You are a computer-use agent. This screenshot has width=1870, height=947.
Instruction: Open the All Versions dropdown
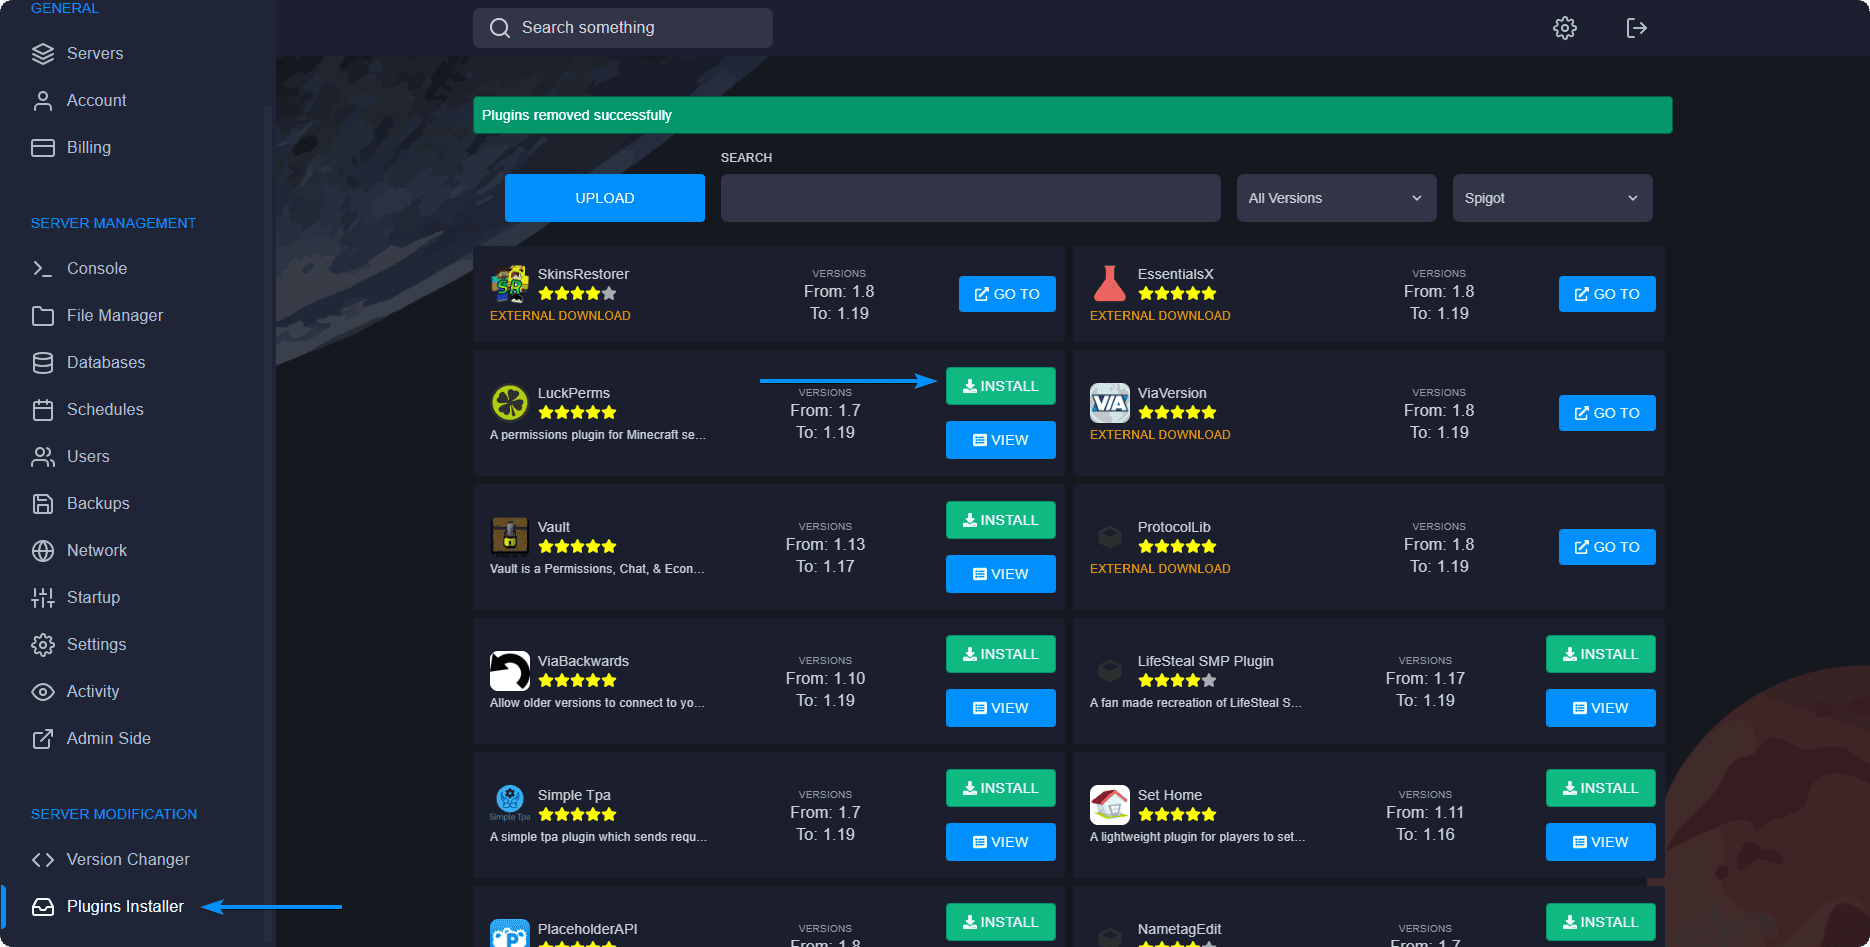pyautogui.click(x=1335, y=198)
